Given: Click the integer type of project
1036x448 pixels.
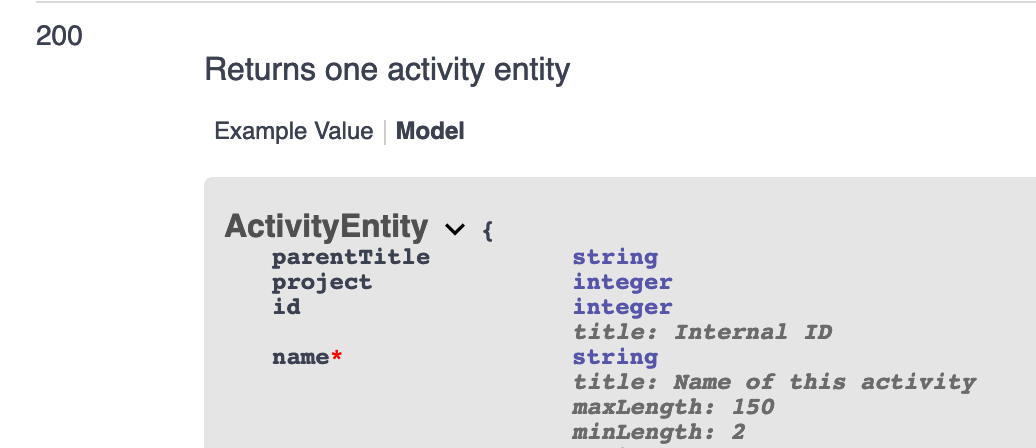Looking at the screenshot, I should [x=622, y=282].
